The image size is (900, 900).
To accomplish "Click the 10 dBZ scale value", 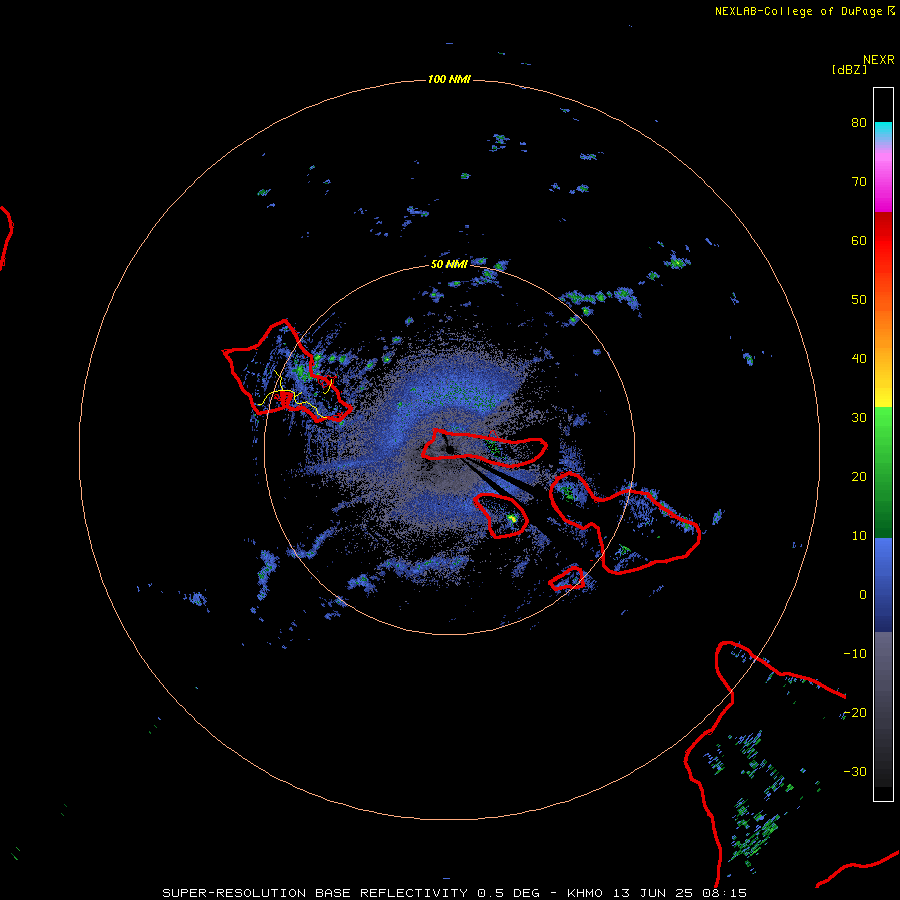I will [859, 536].
